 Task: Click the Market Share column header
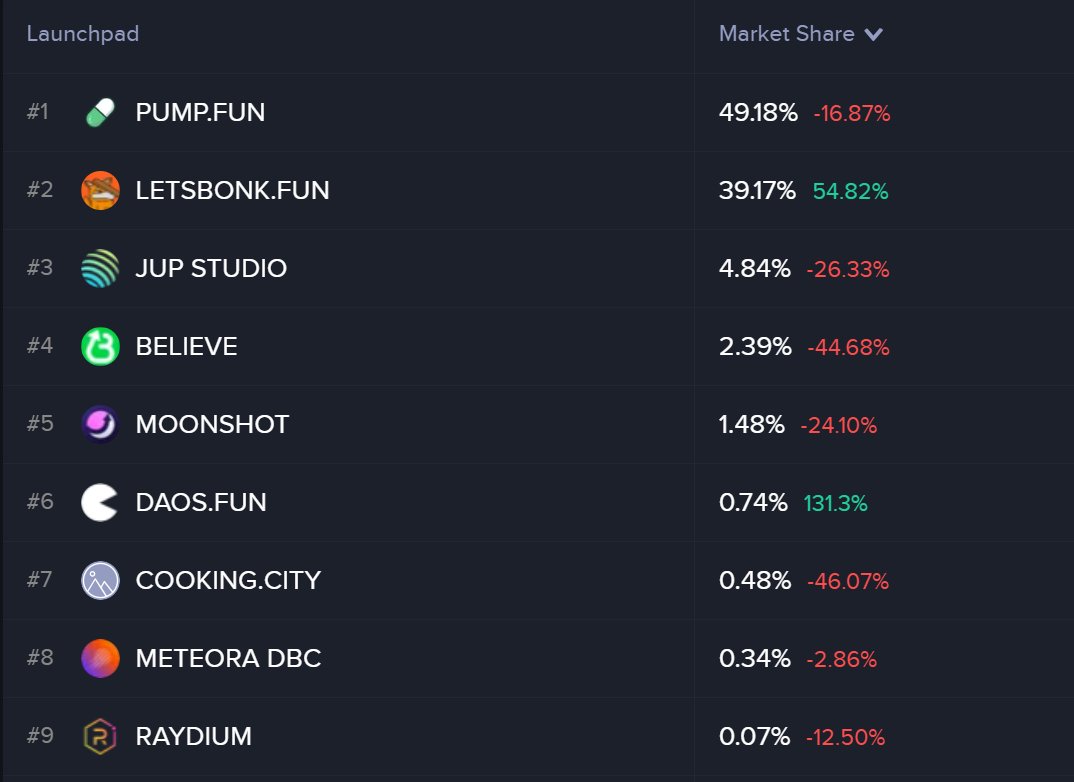pos(787,34)
